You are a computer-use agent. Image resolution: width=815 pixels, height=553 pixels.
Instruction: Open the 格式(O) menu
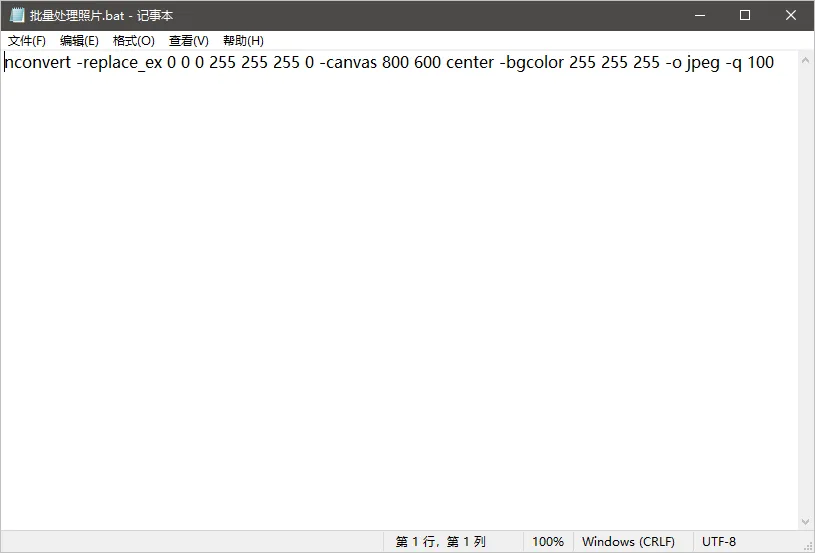(x=134, y=41)
